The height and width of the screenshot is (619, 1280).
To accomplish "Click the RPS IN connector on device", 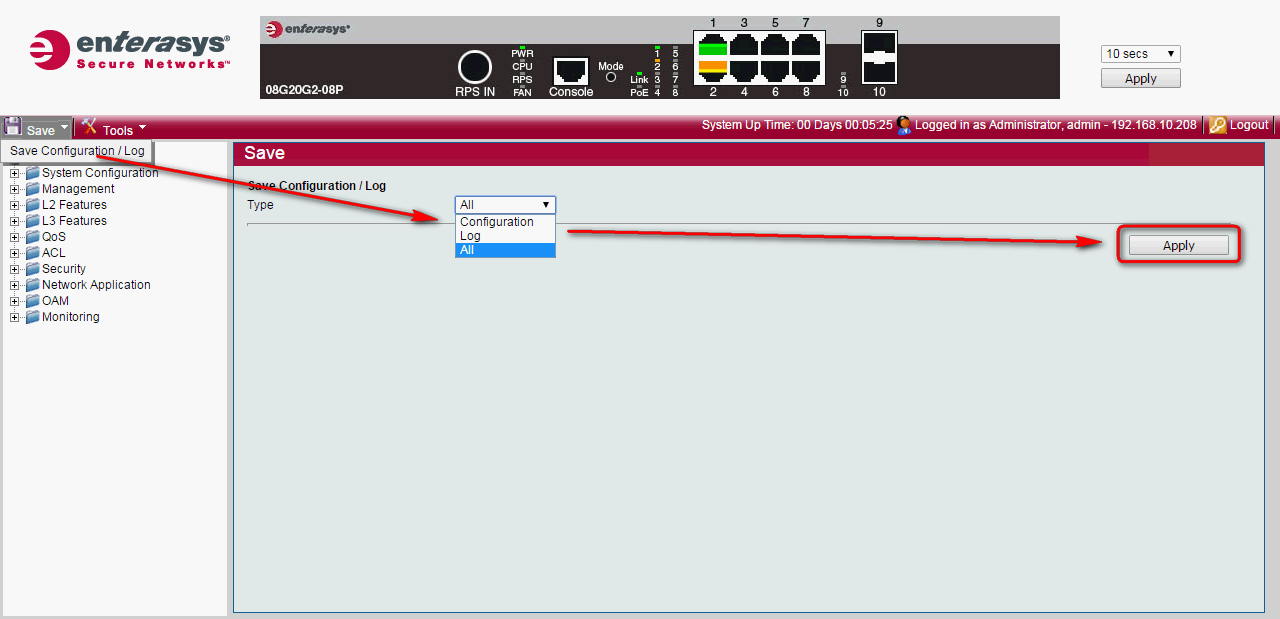I will 475,67.
